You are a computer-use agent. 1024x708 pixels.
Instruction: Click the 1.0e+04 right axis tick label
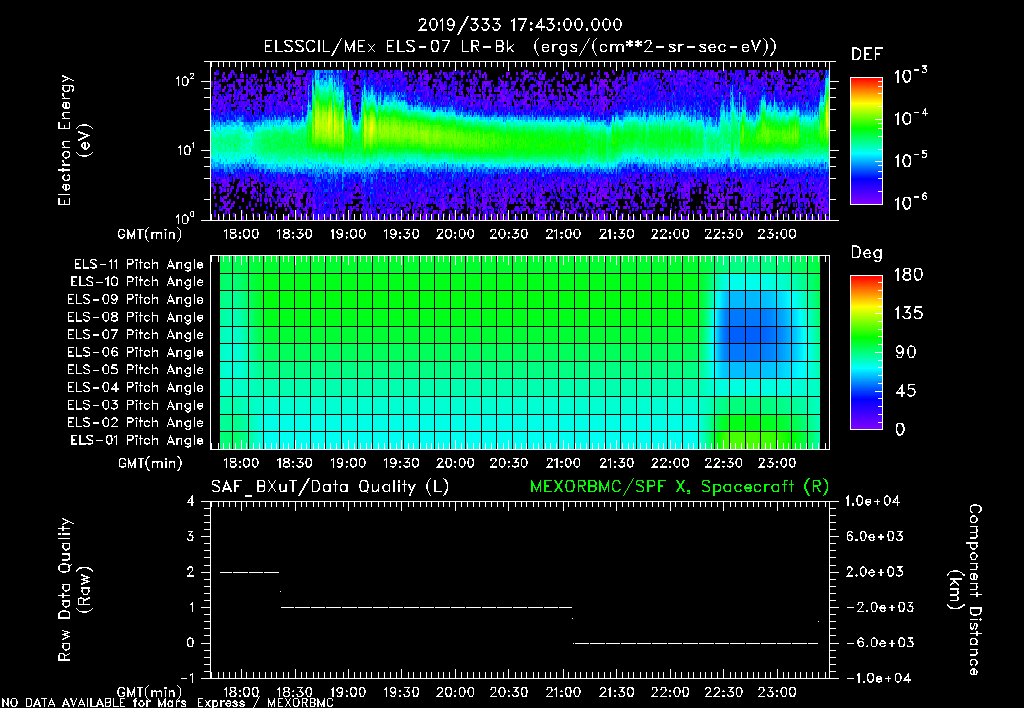pyautogui.click(x=873, y=501)
